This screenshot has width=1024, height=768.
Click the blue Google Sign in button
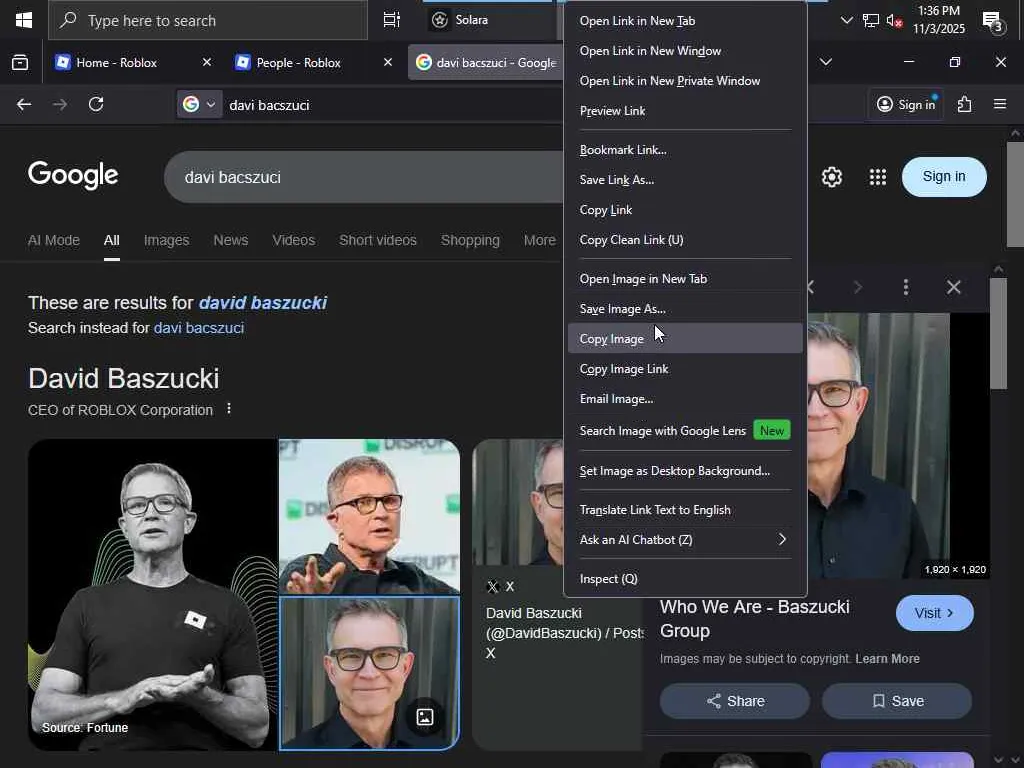(944, 176)
